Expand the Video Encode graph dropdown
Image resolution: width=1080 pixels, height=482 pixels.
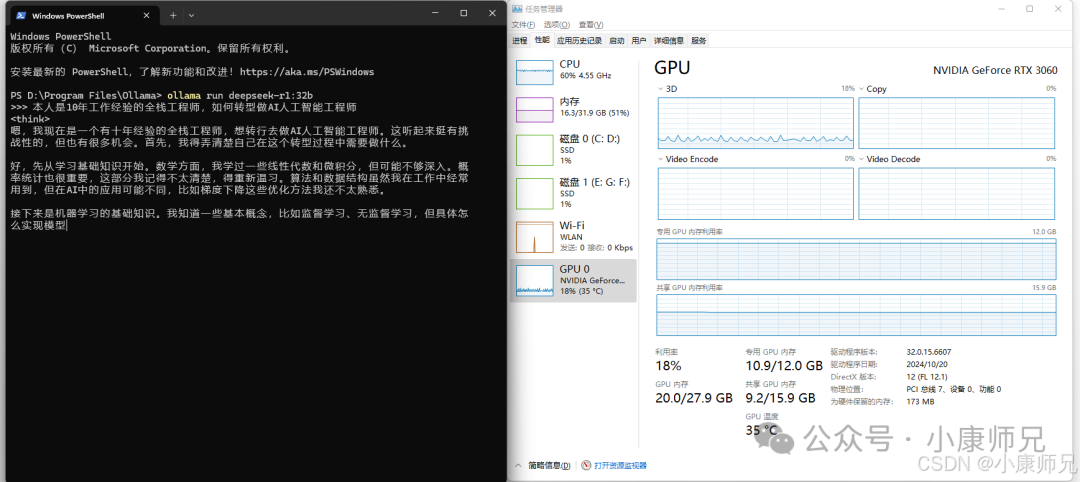[662, 159]
